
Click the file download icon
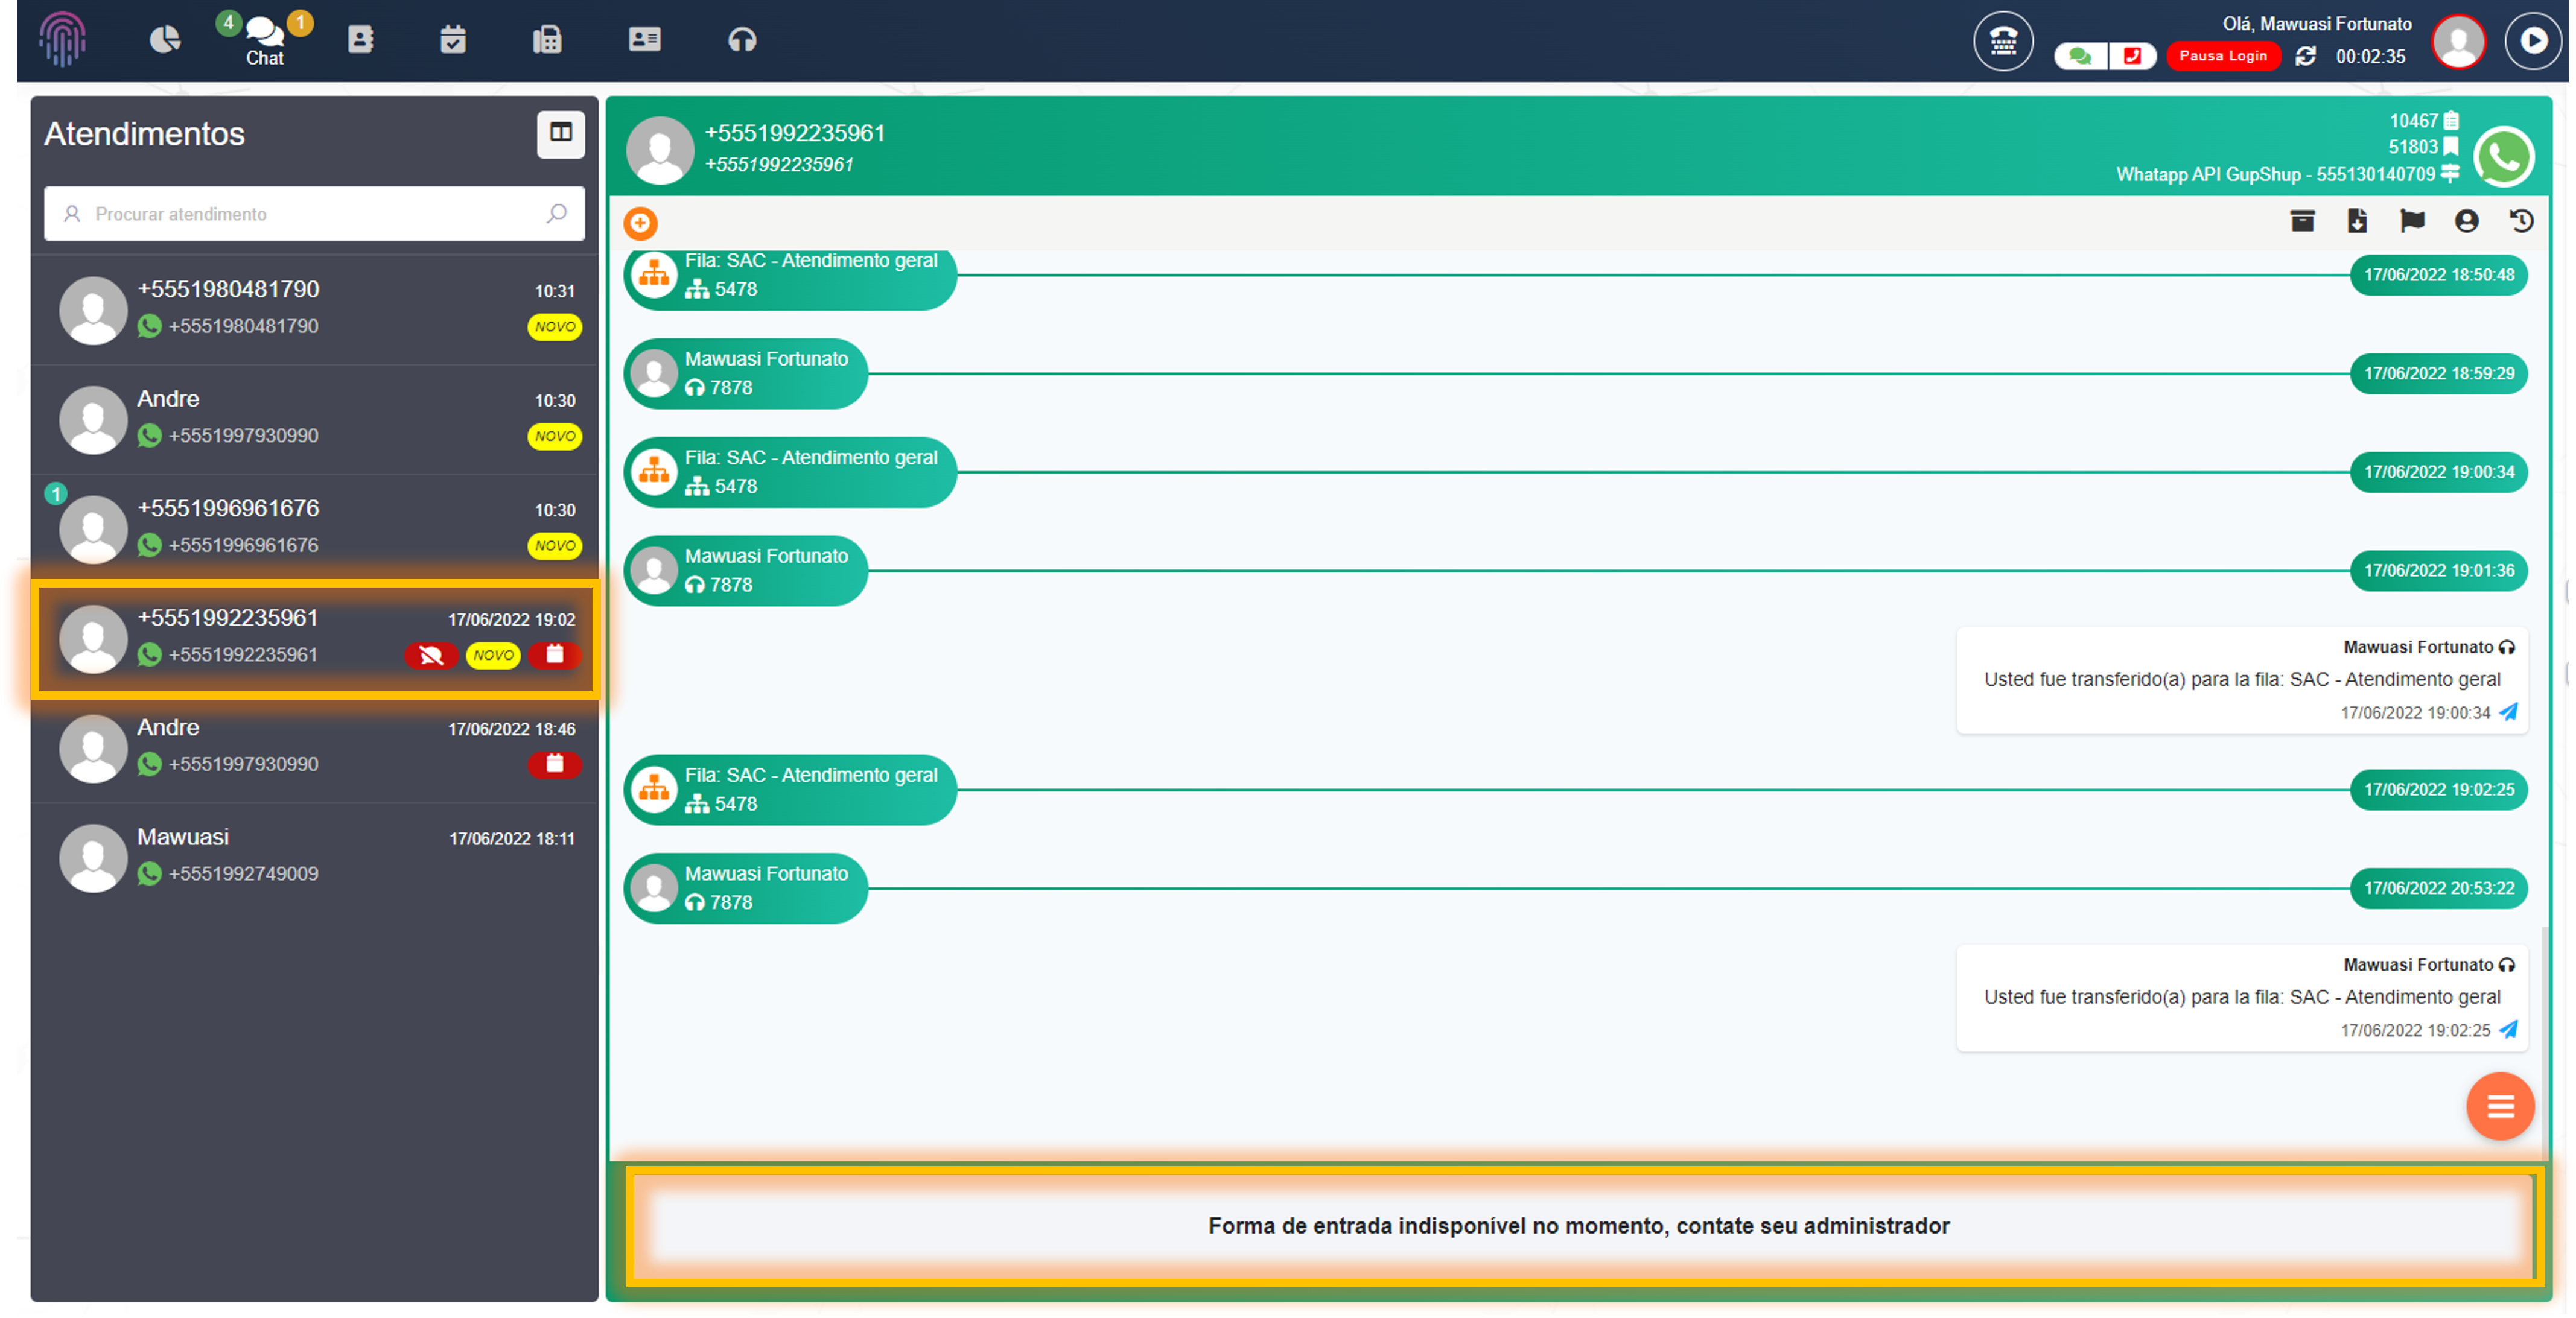2358,221
